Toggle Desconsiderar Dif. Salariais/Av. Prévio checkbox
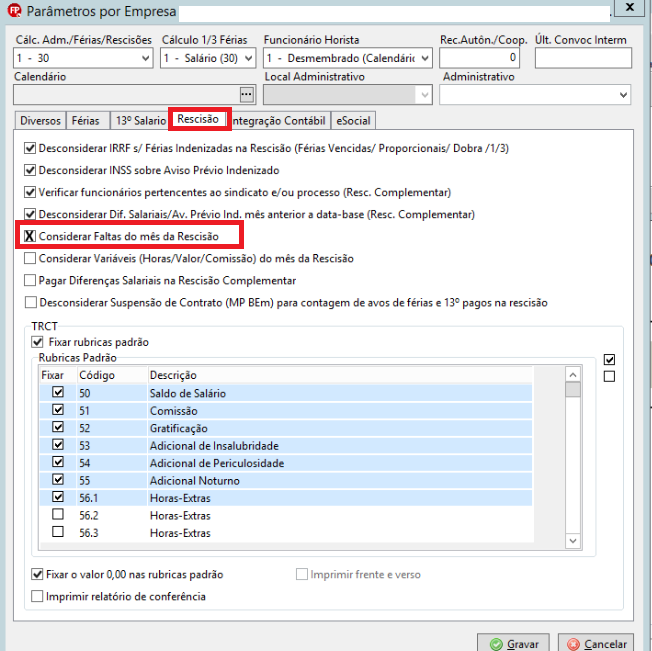 [x=30, y=214]
